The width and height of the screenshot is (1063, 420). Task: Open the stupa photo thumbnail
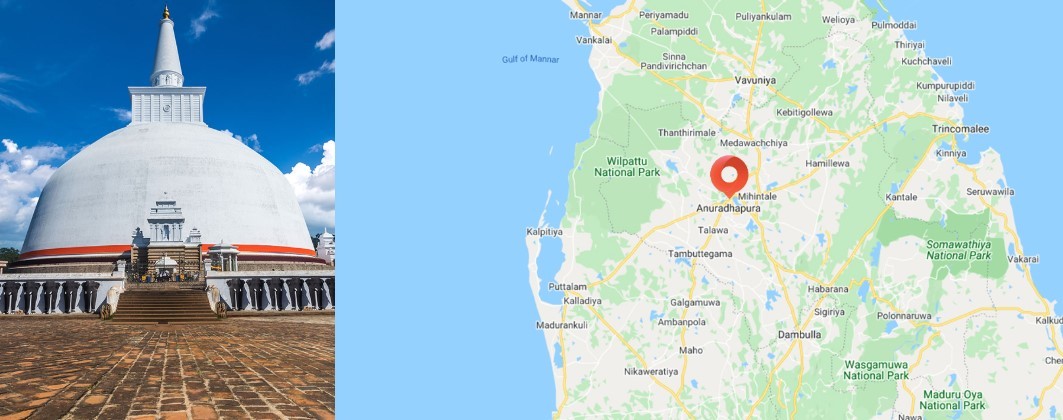click(x=167, y=210)
